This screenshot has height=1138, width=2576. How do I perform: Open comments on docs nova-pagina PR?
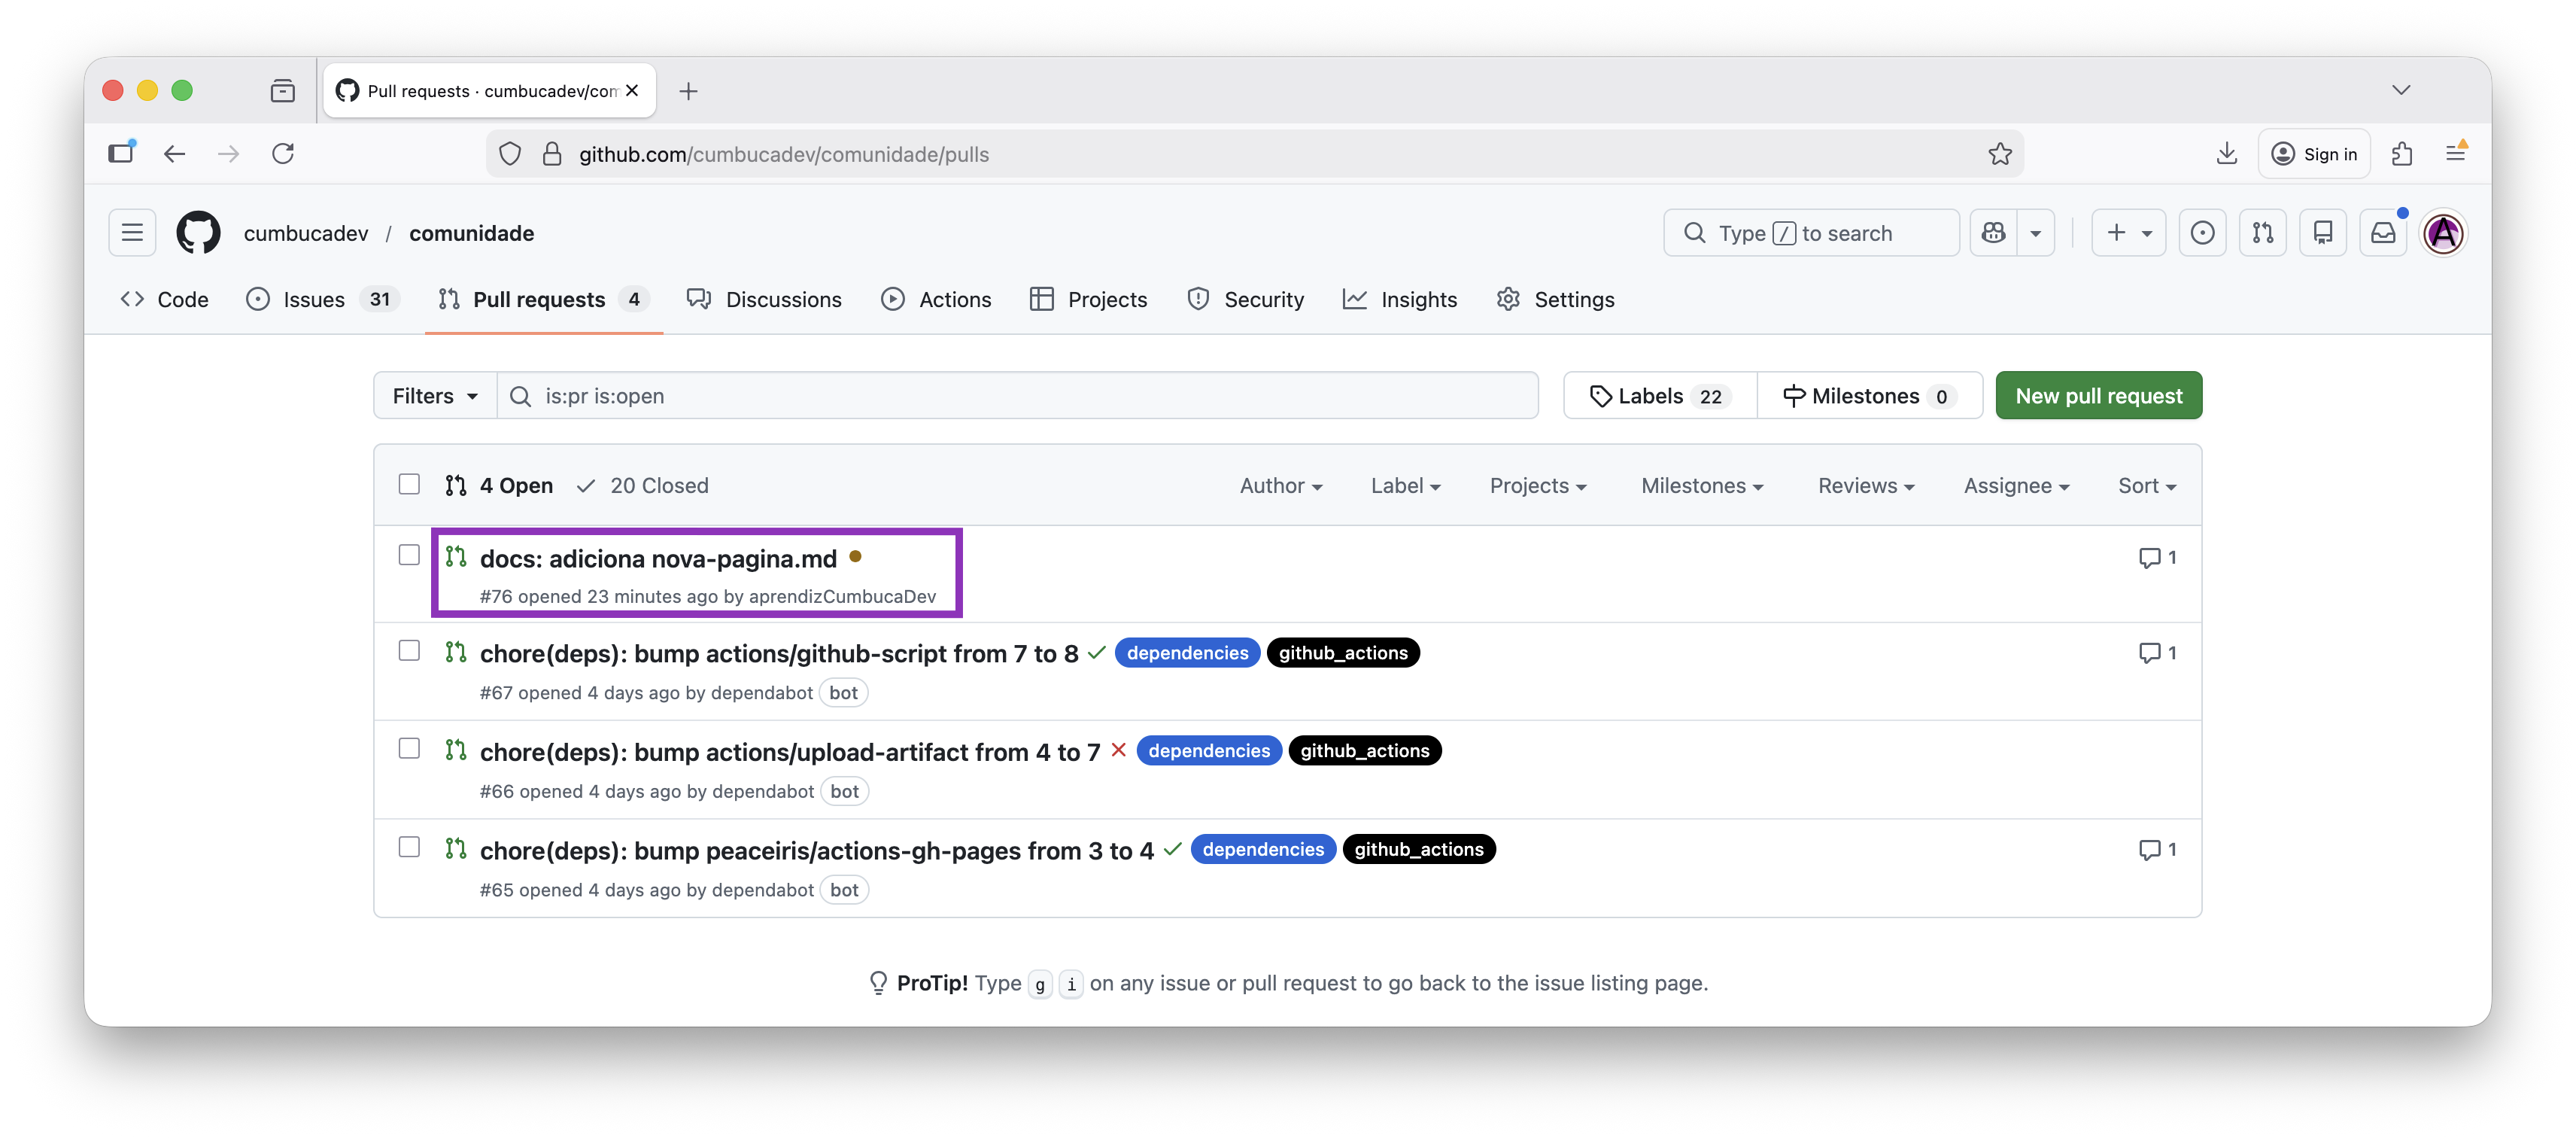pyautogui.click(x=2157, y=557)
